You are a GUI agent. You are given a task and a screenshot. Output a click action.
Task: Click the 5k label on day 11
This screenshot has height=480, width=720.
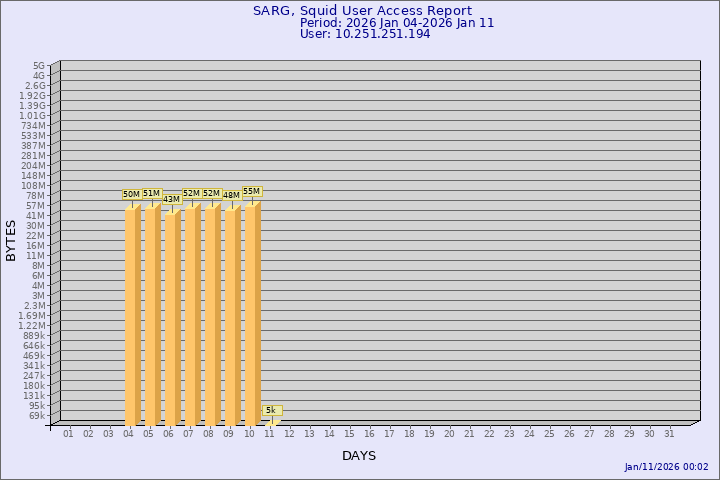(x=271, y=410)
